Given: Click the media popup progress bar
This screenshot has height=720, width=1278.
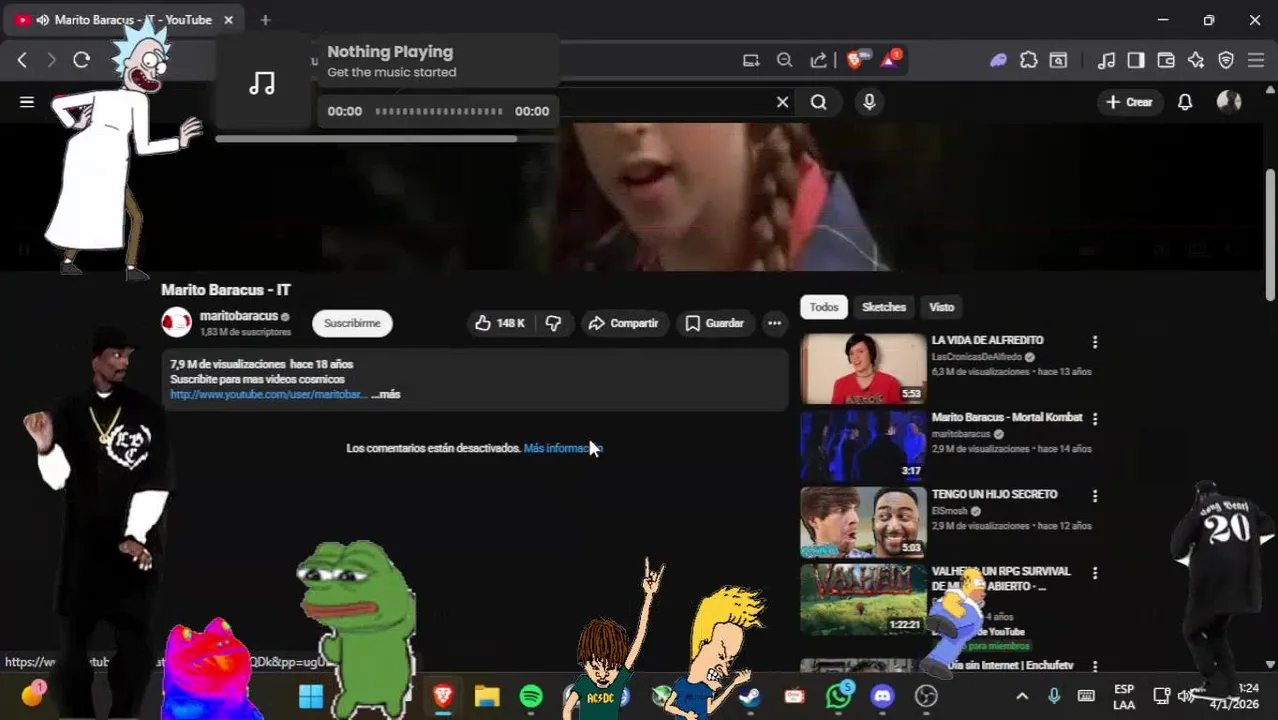Looking at the screenshot, I should coord(438,111).
